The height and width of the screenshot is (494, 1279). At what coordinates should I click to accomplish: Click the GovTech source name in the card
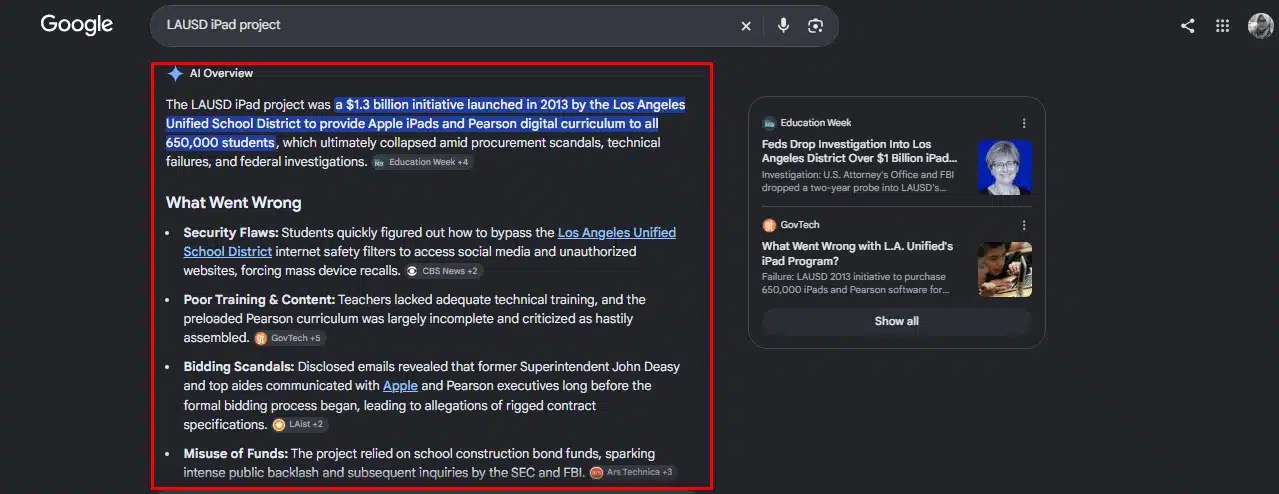point(800,225)
